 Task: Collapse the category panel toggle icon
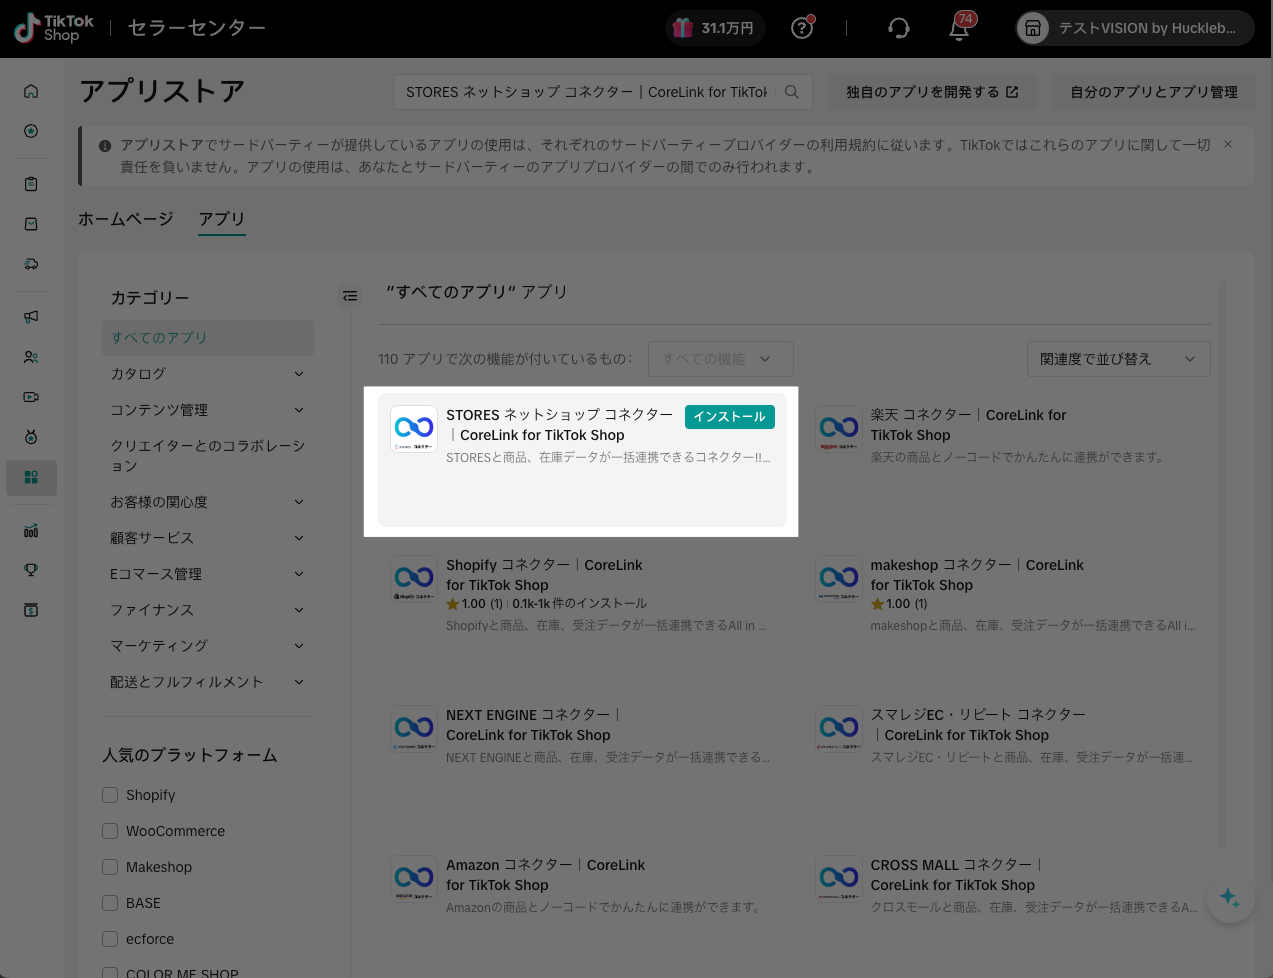pos(350,296)
